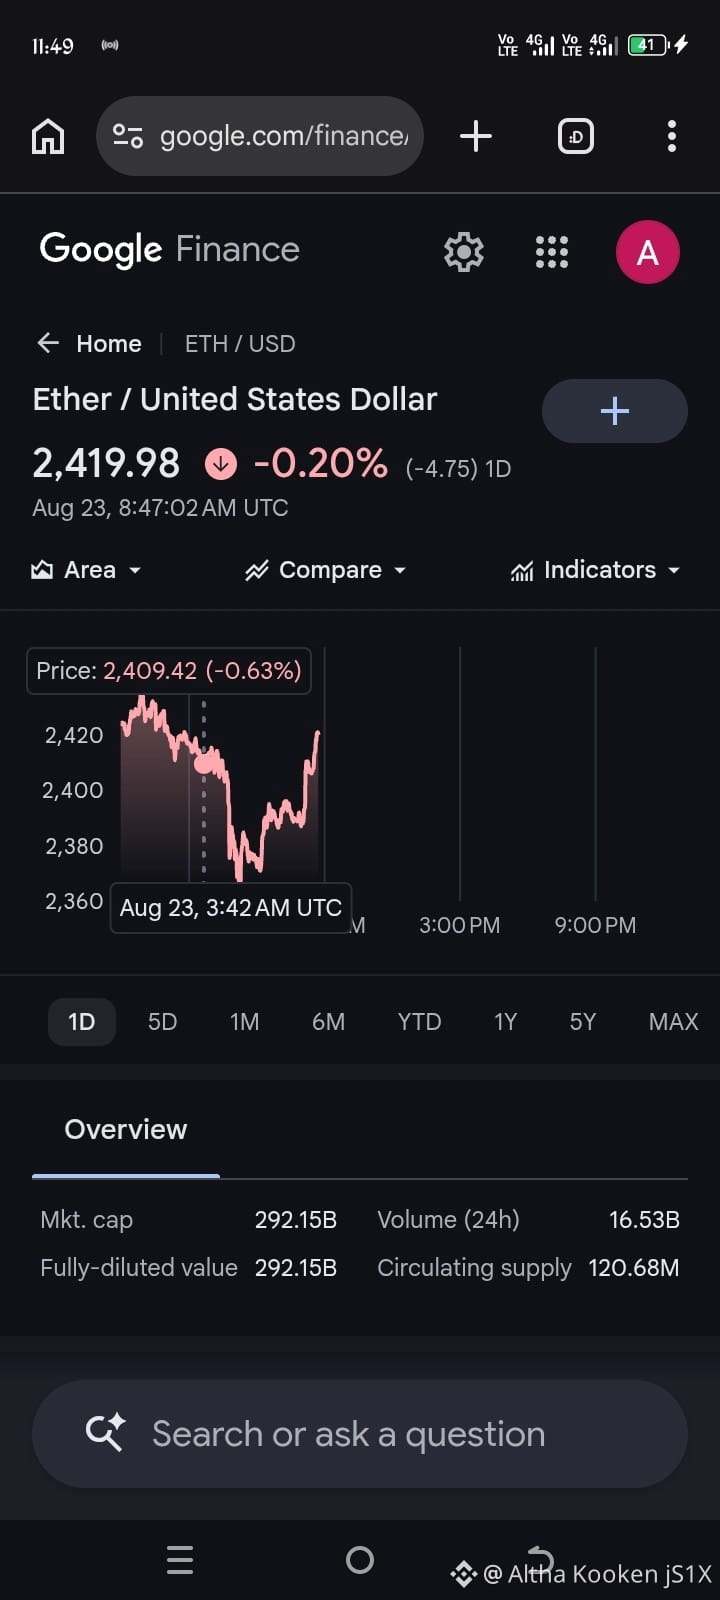Tap the site info icon in address bar
This screenshot has height=1600, width=720.
tap(128, 136)
